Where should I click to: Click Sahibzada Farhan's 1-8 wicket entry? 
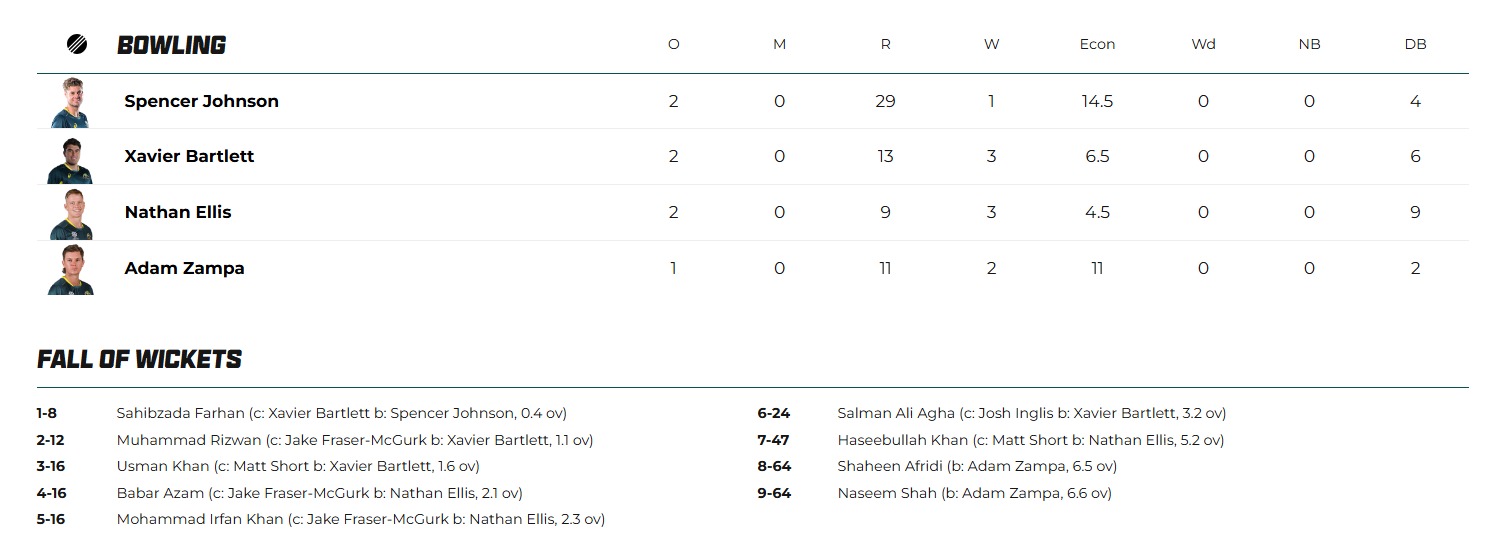pos(341,413)
